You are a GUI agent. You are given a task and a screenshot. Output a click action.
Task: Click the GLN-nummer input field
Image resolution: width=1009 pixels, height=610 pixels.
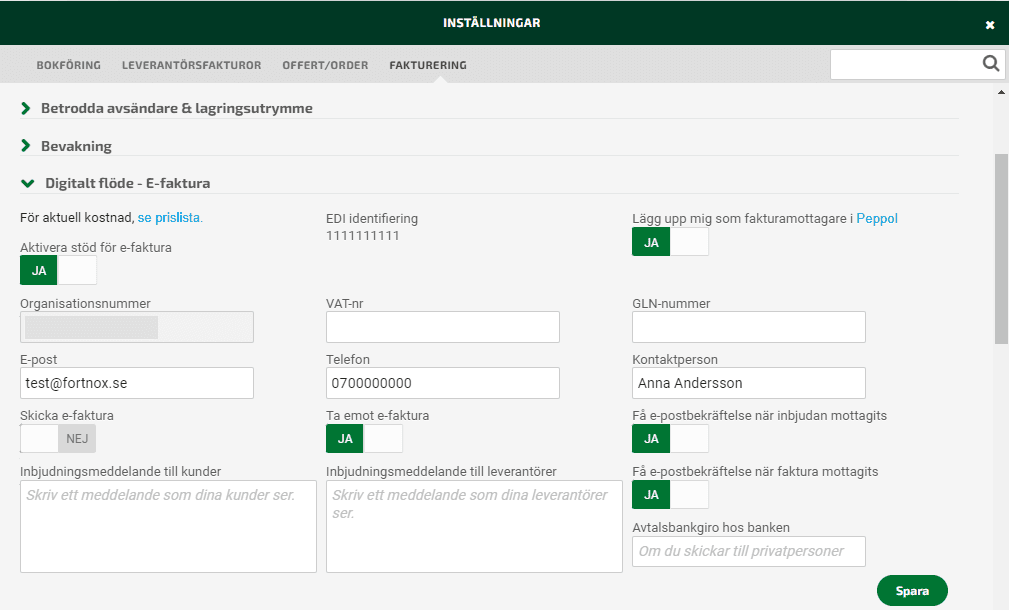click(749, 327)
